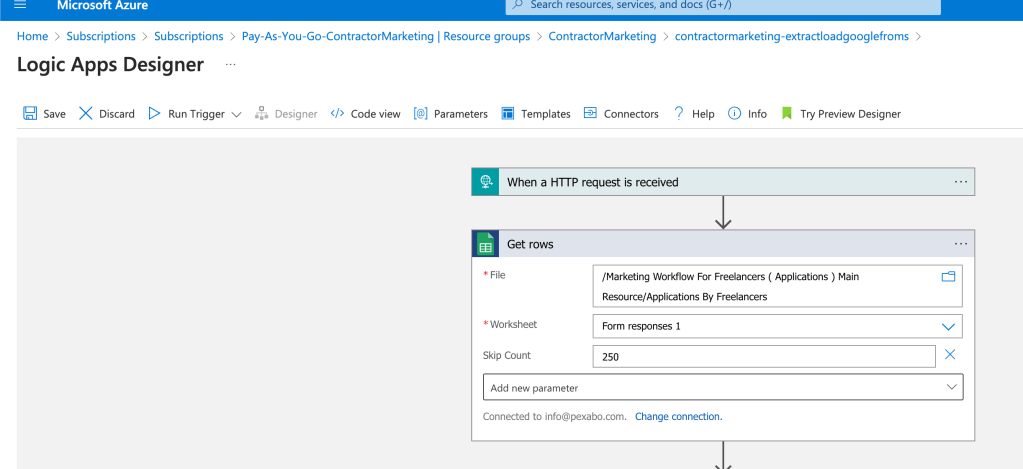
Task: Click the Templates icon
Action: pos(508,113)
